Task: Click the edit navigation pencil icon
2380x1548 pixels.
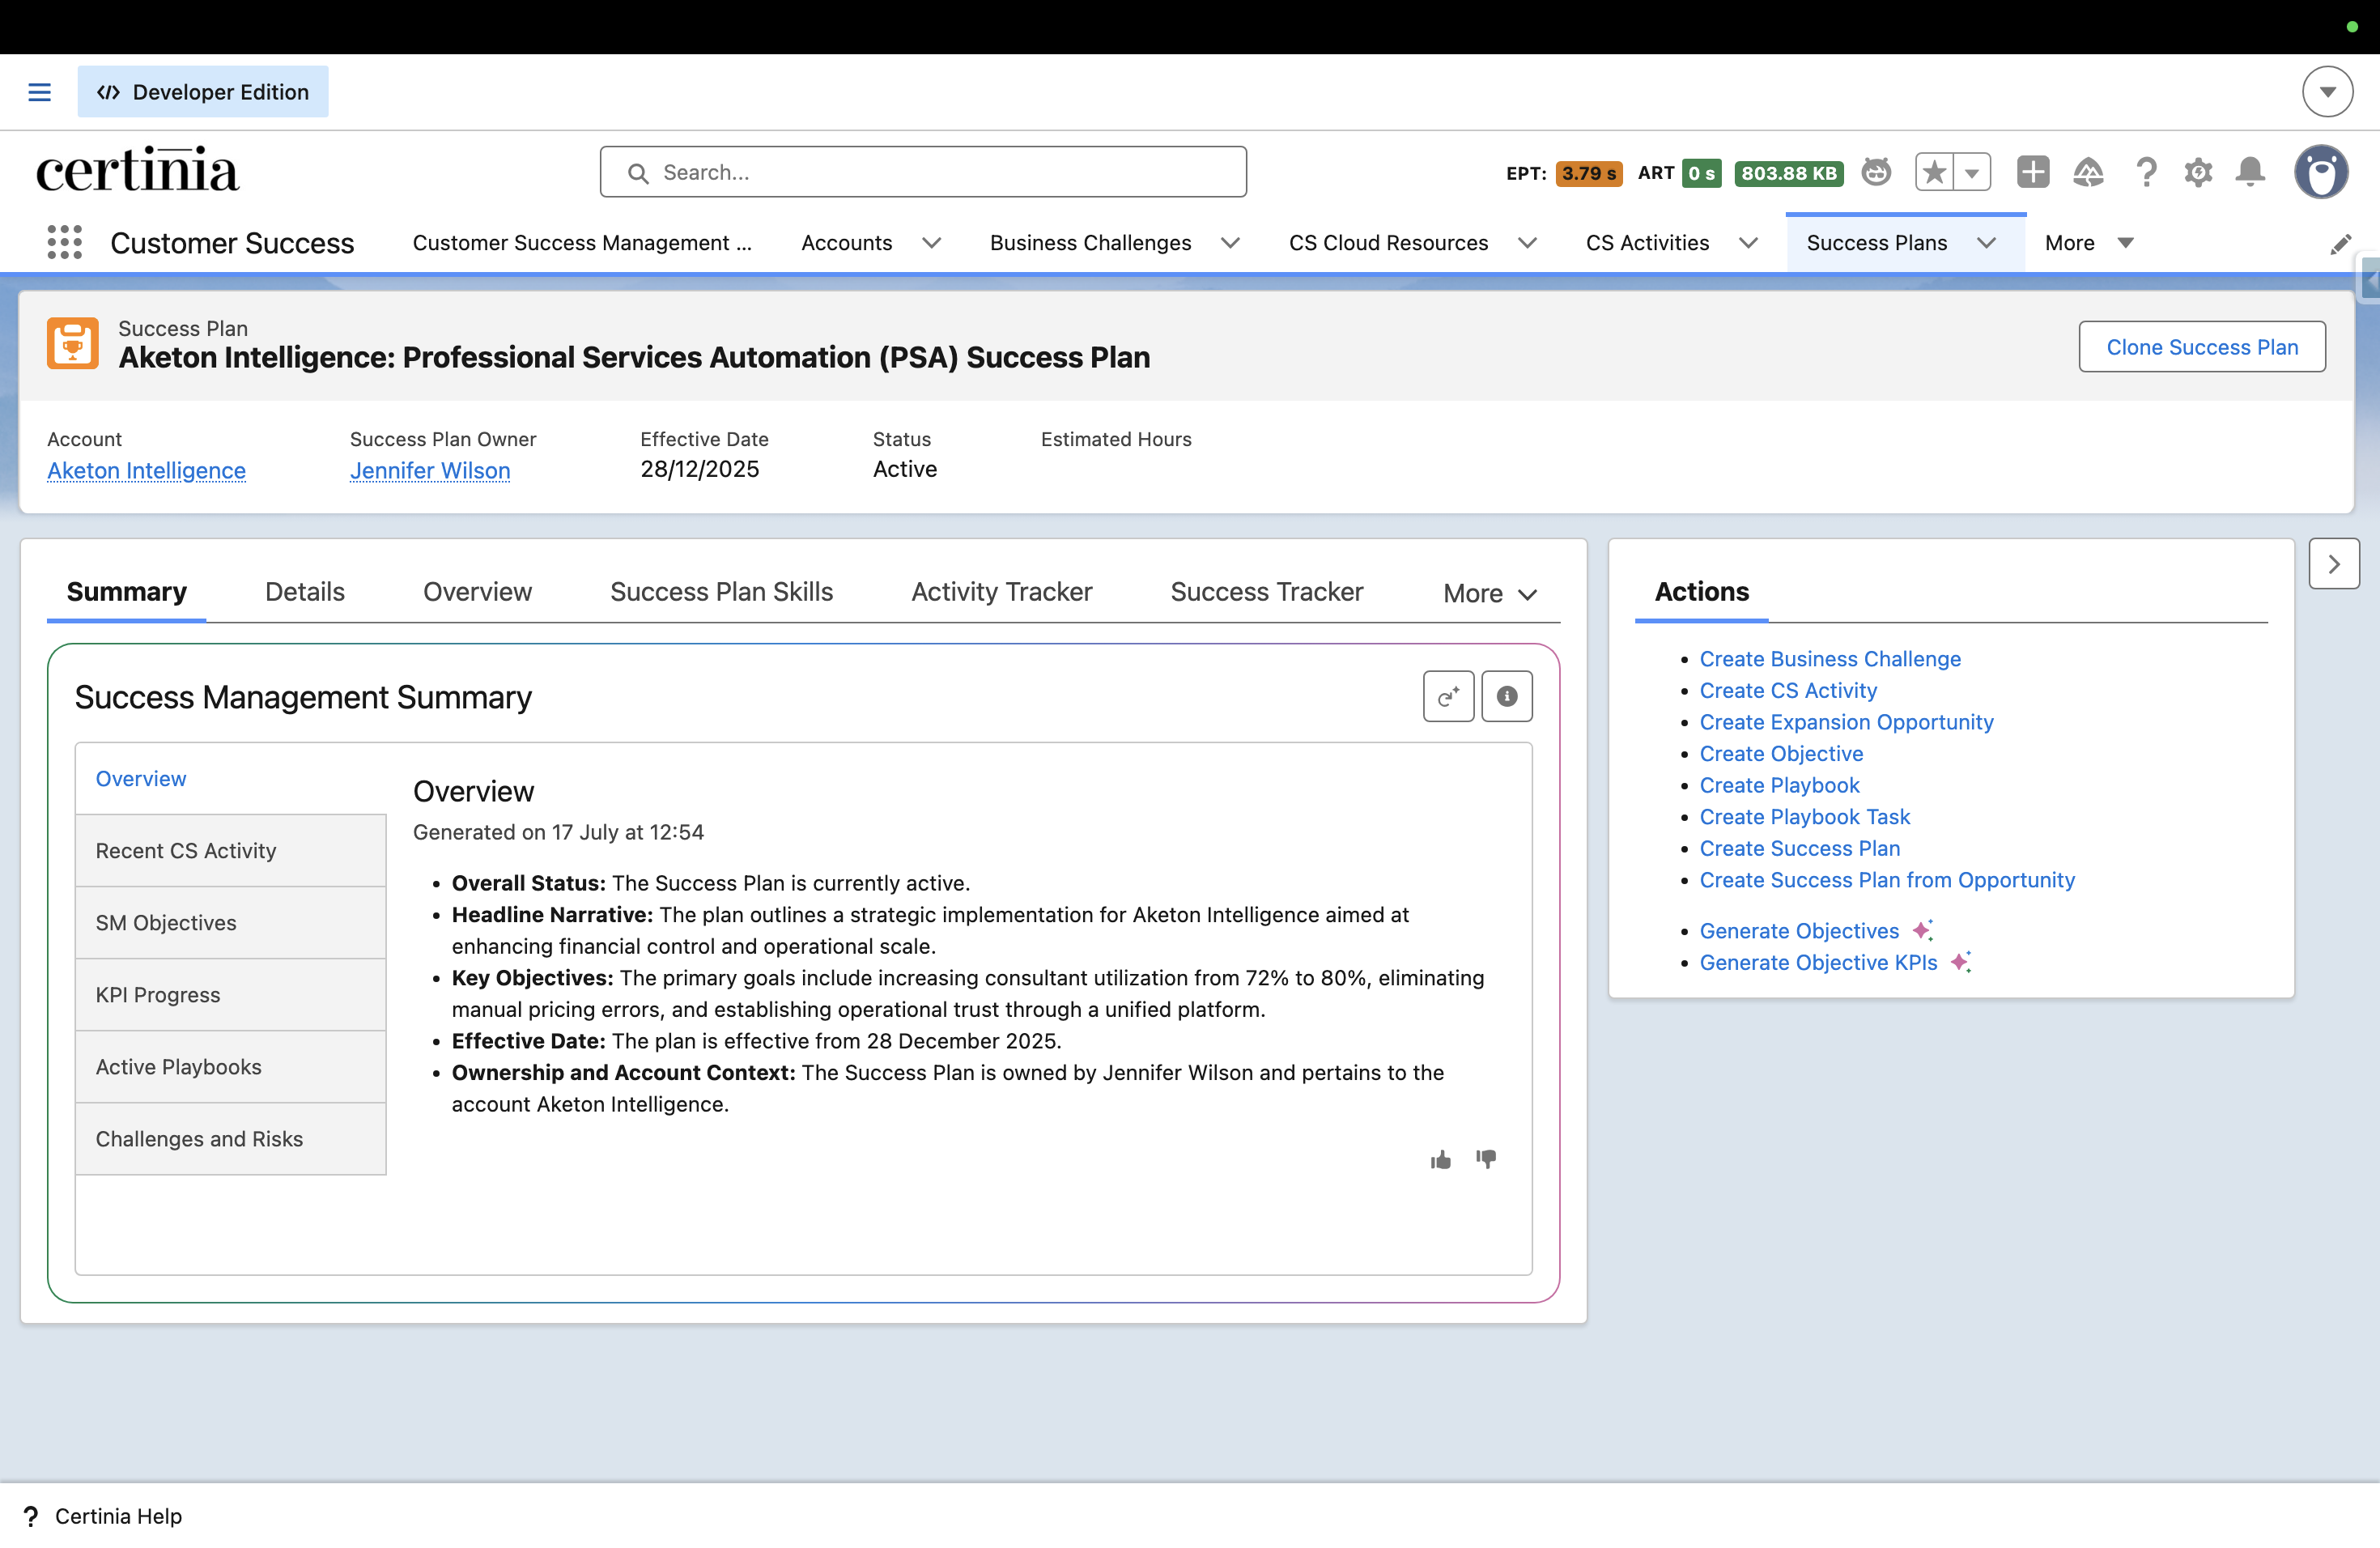Action: click(2340, 245)
